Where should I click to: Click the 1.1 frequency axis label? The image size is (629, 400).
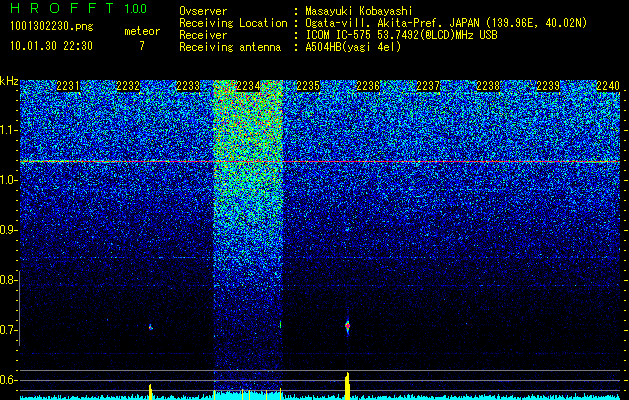pos(7,130)
